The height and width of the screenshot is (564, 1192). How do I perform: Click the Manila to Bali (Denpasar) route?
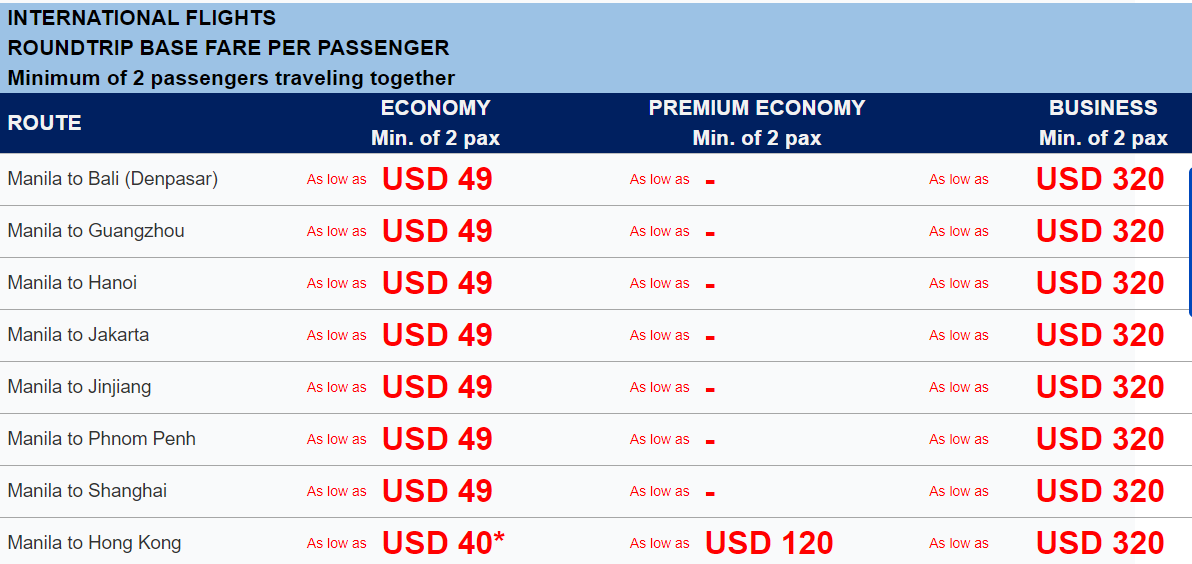tap(113, 179)
